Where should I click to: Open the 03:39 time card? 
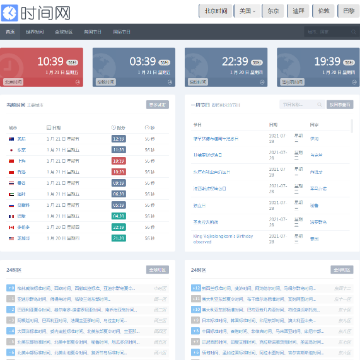134,67
